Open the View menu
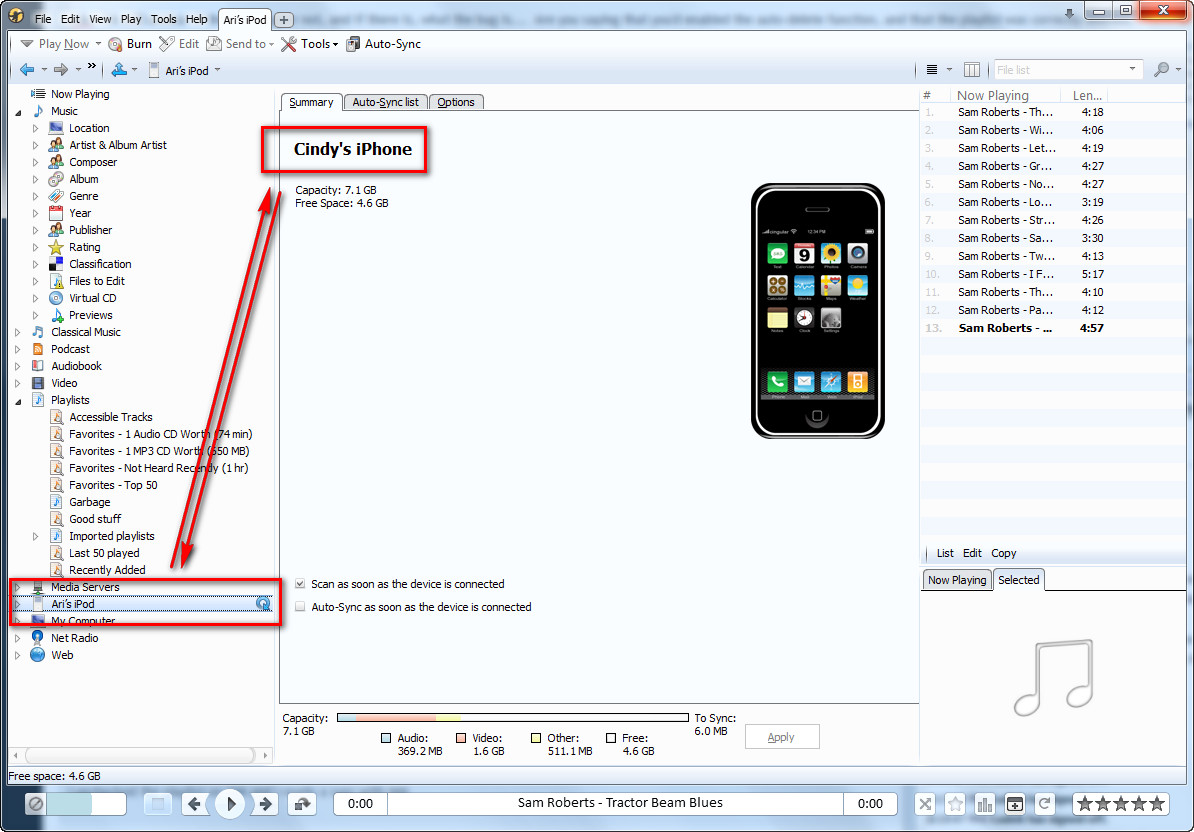Screen dimensions: 1194x832 coord(100,19)
